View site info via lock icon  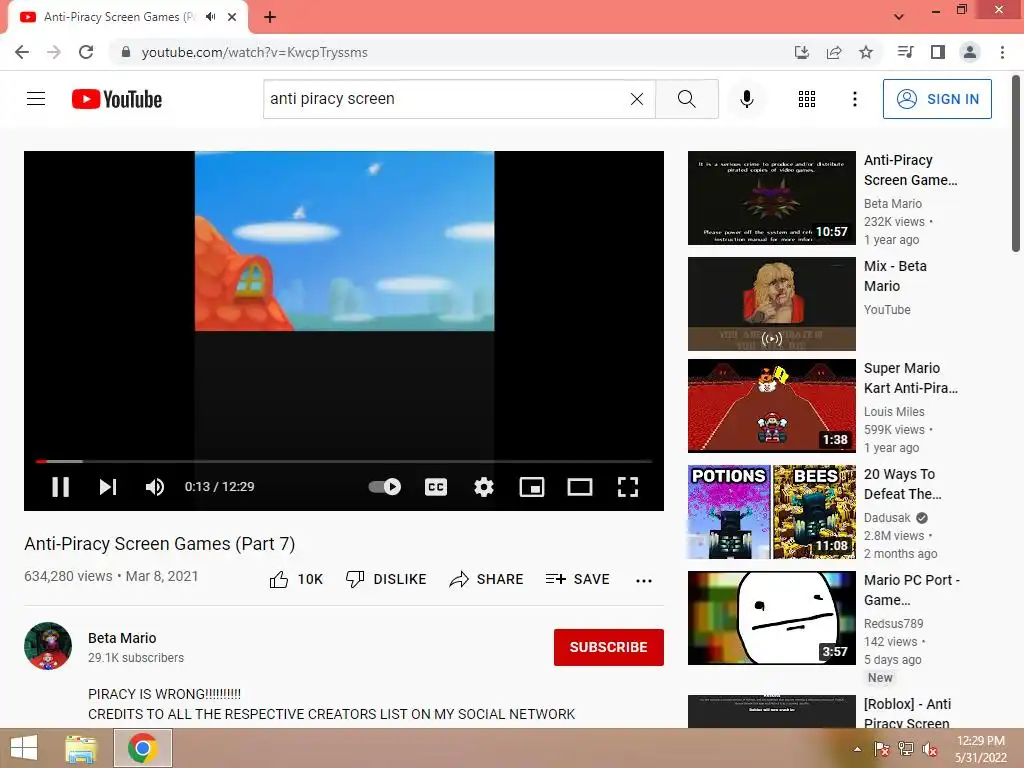coord(126,52)
